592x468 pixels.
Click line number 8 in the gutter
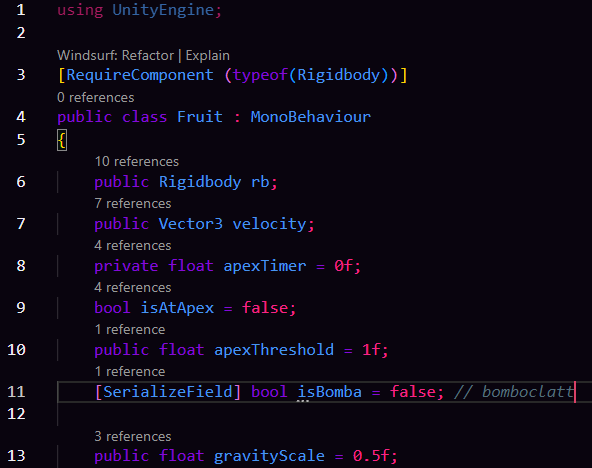pyautogui.click(x=21, y=266)
